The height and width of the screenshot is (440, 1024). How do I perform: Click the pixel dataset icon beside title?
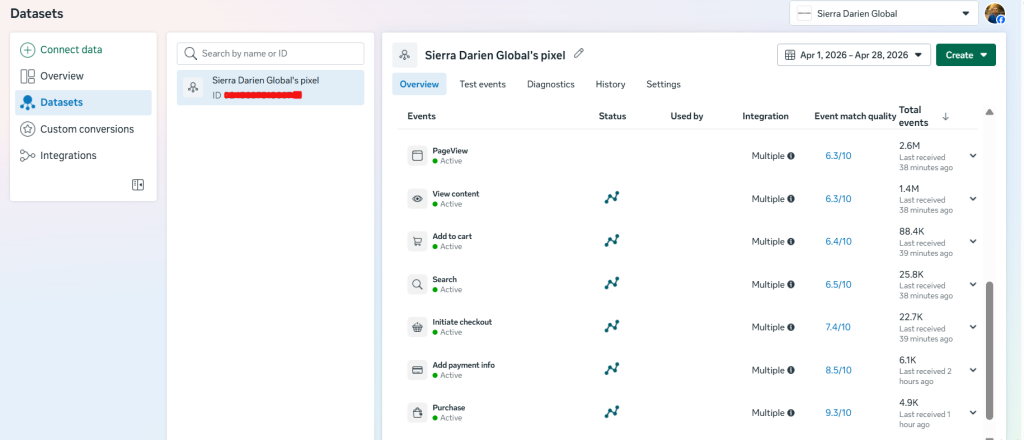[x=405, y=55]
